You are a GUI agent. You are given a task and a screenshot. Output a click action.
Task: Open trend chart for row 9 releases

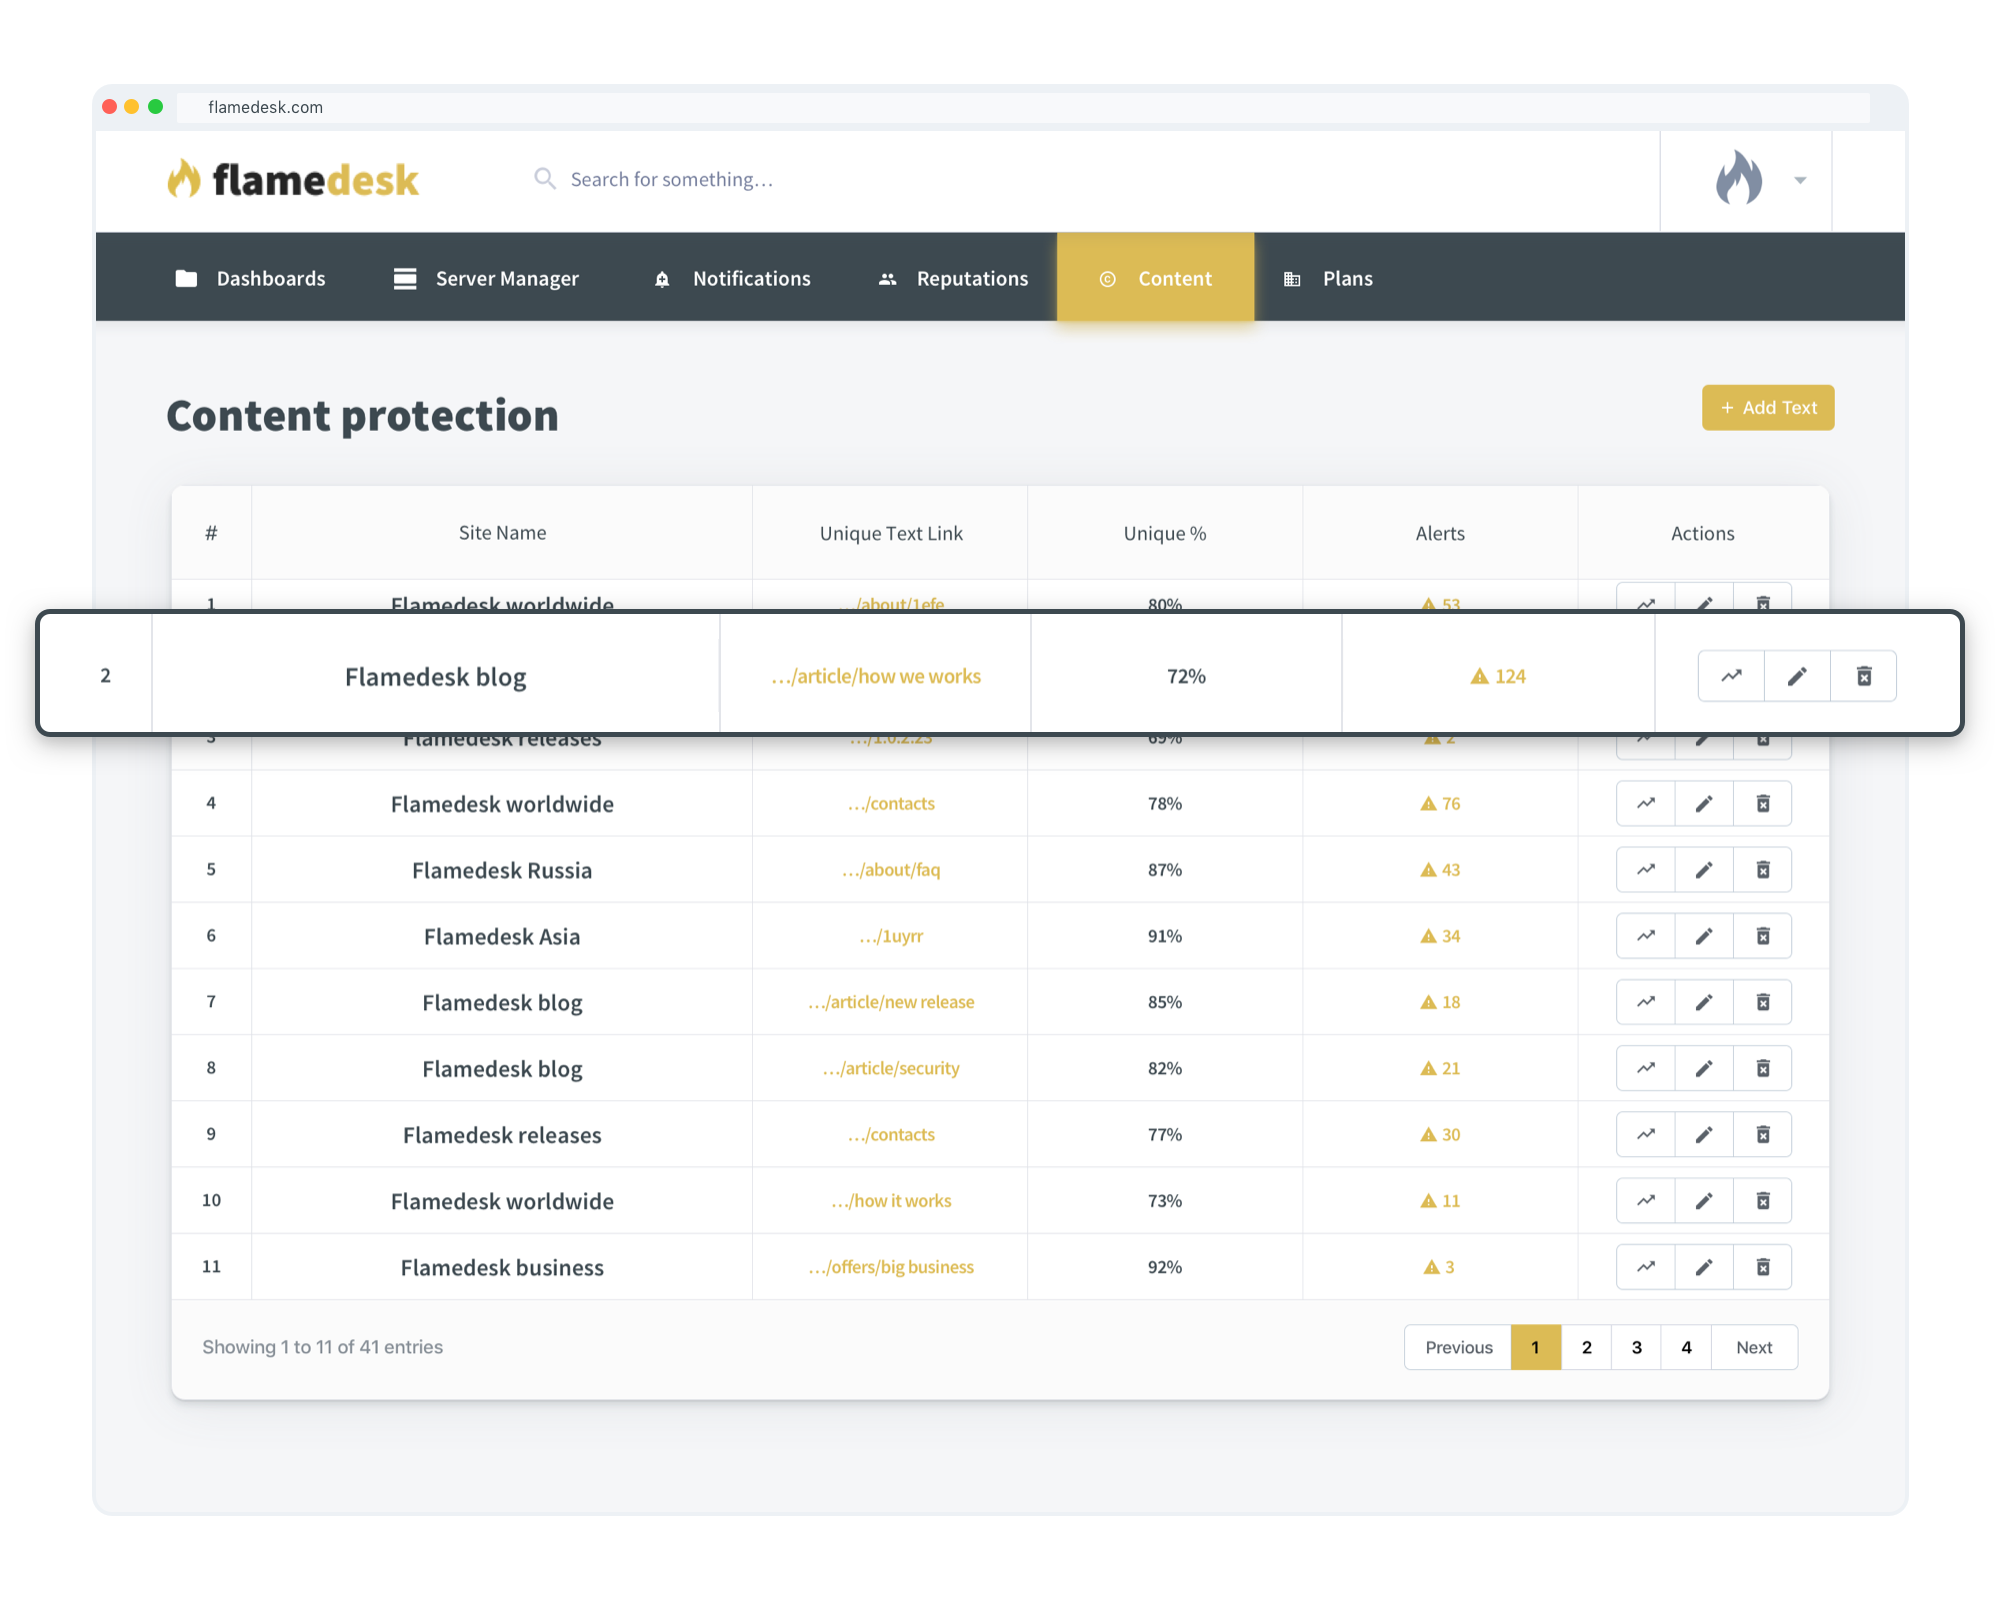click(x=1646, y=1134)
